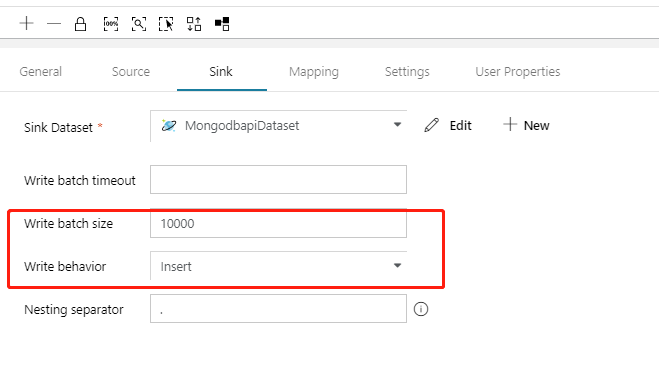Go to the Settings tab
Image resolution: width=659 pixels, height=386 pixels.
pyautogui.click(x=407, y=72)
